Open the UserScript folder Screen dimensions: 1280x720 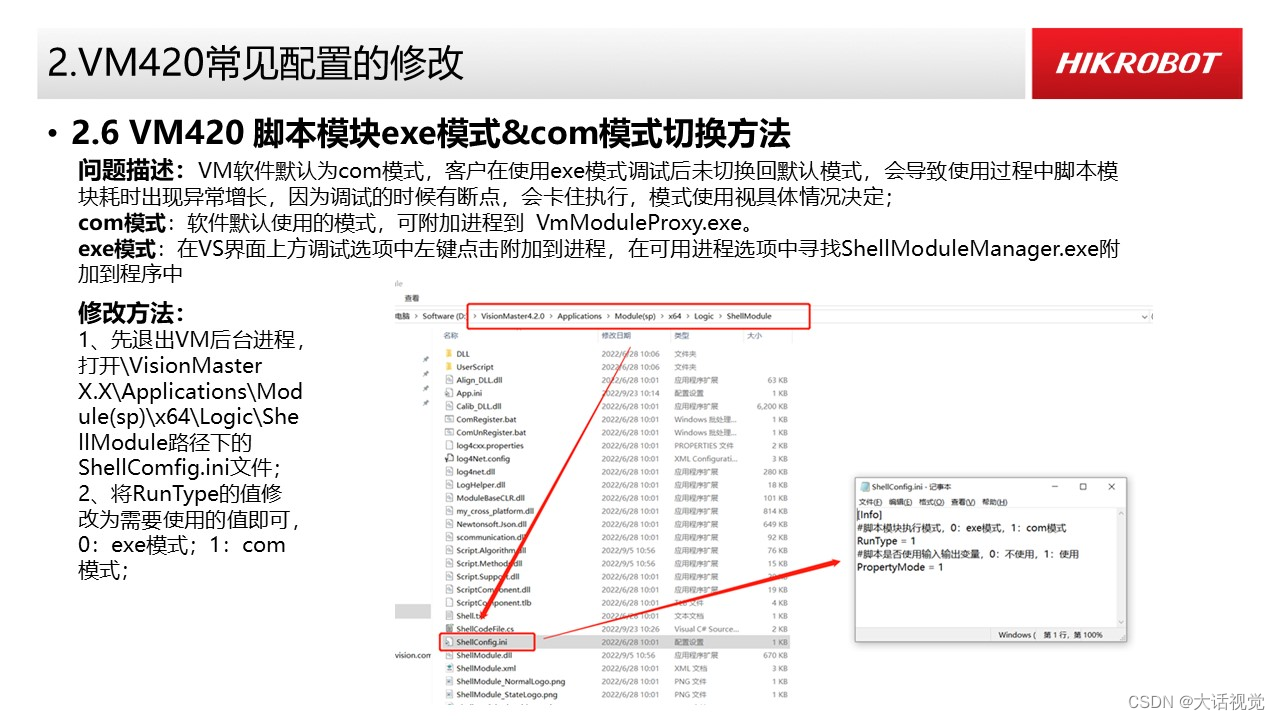[x=477, y=367]
